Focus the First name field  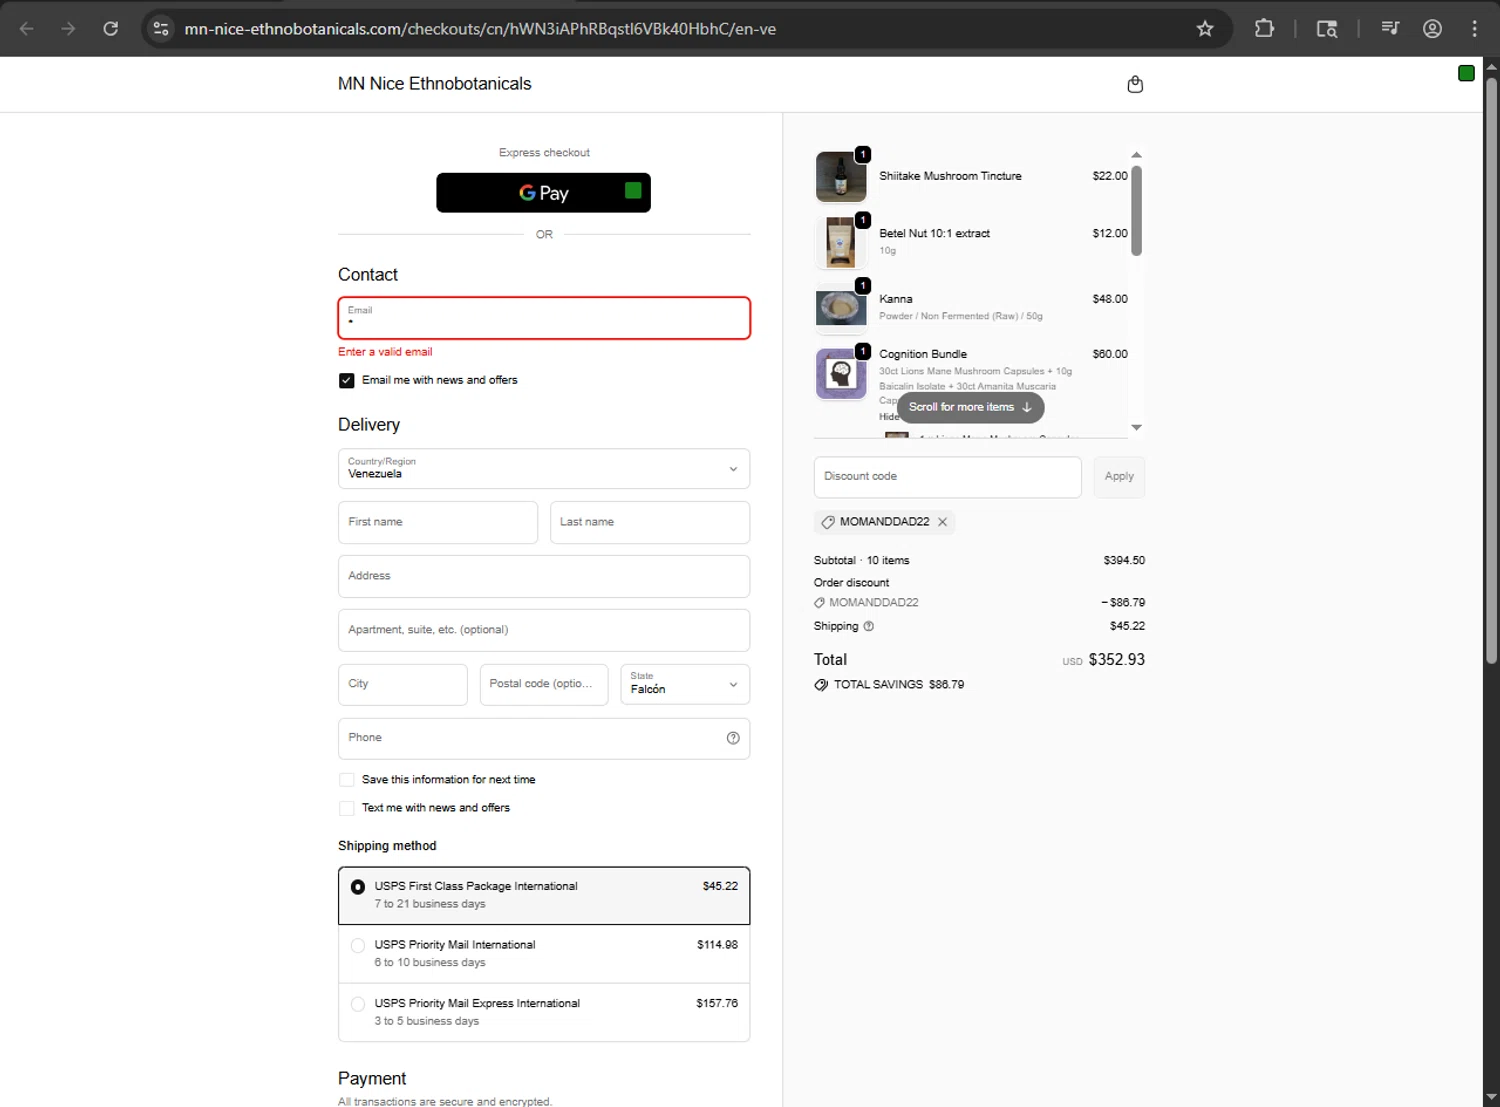coord(438,522)
